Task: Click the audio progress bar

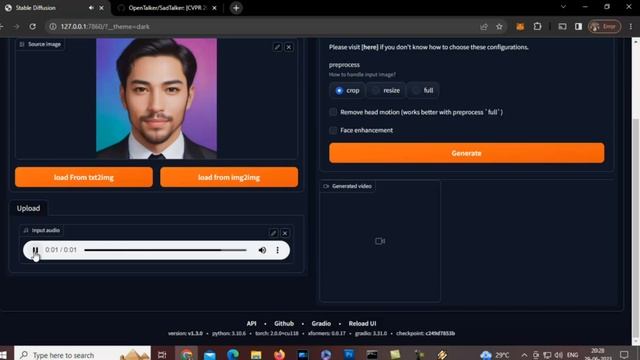Action: tap(165, 250)
